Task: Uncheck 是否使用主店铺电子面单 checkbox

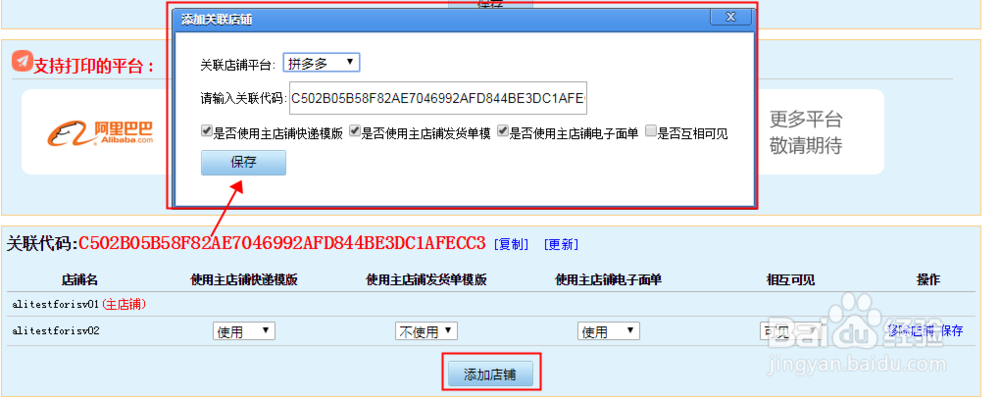Action: pyautogui.click(x=503, y=131)
